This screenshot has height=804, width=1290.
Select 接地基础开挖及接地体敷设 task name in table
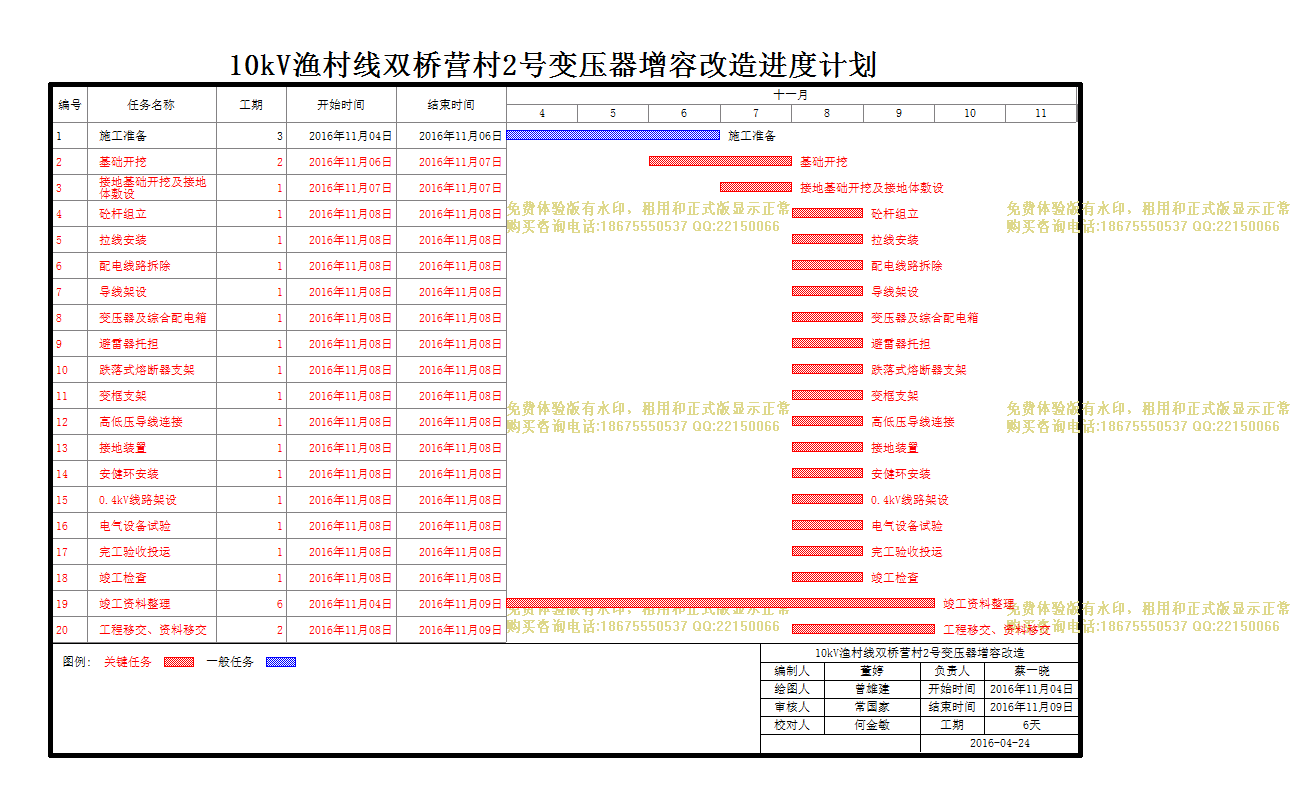[x=152, y=187]
